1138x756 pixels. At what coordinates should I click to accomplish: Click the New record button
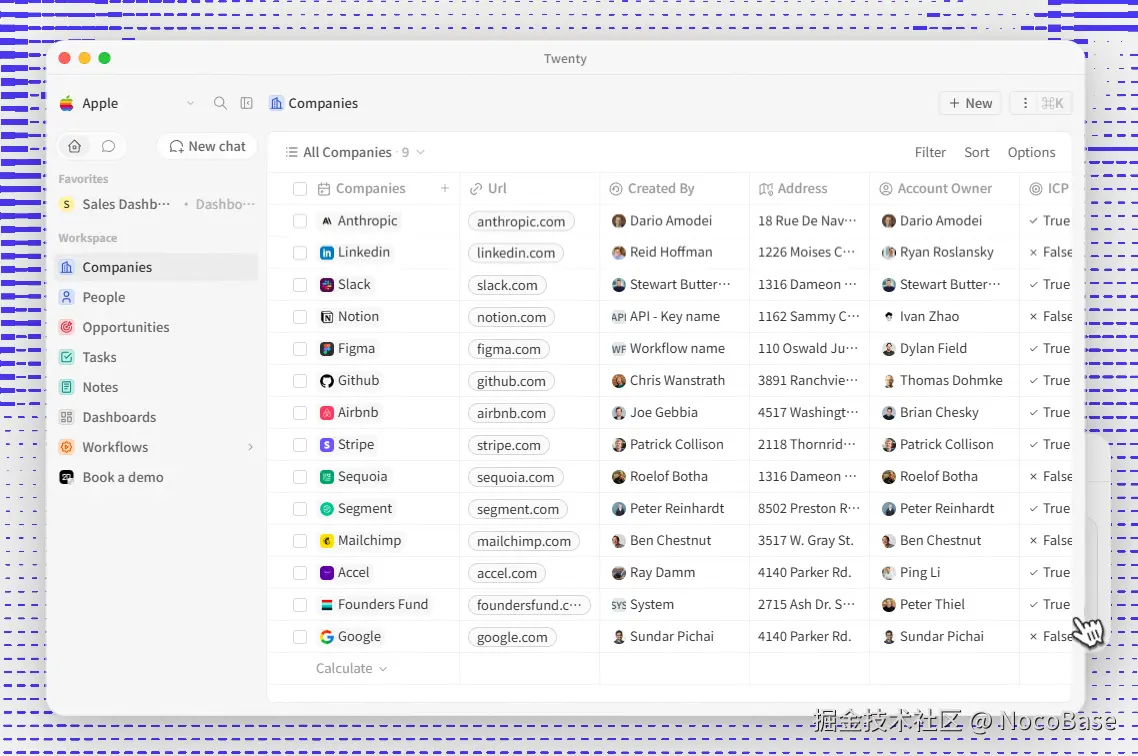pyautogui.click(x=970, y=103)
